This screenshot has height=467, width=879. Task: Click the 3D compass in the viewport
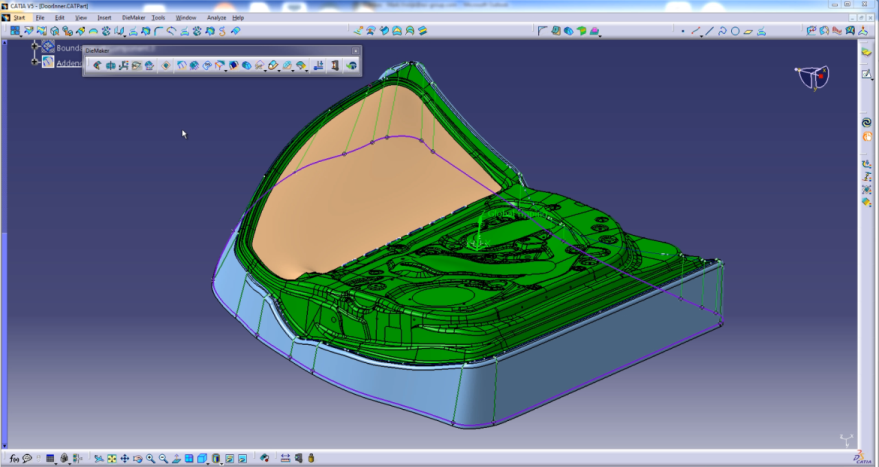point(813,78)
